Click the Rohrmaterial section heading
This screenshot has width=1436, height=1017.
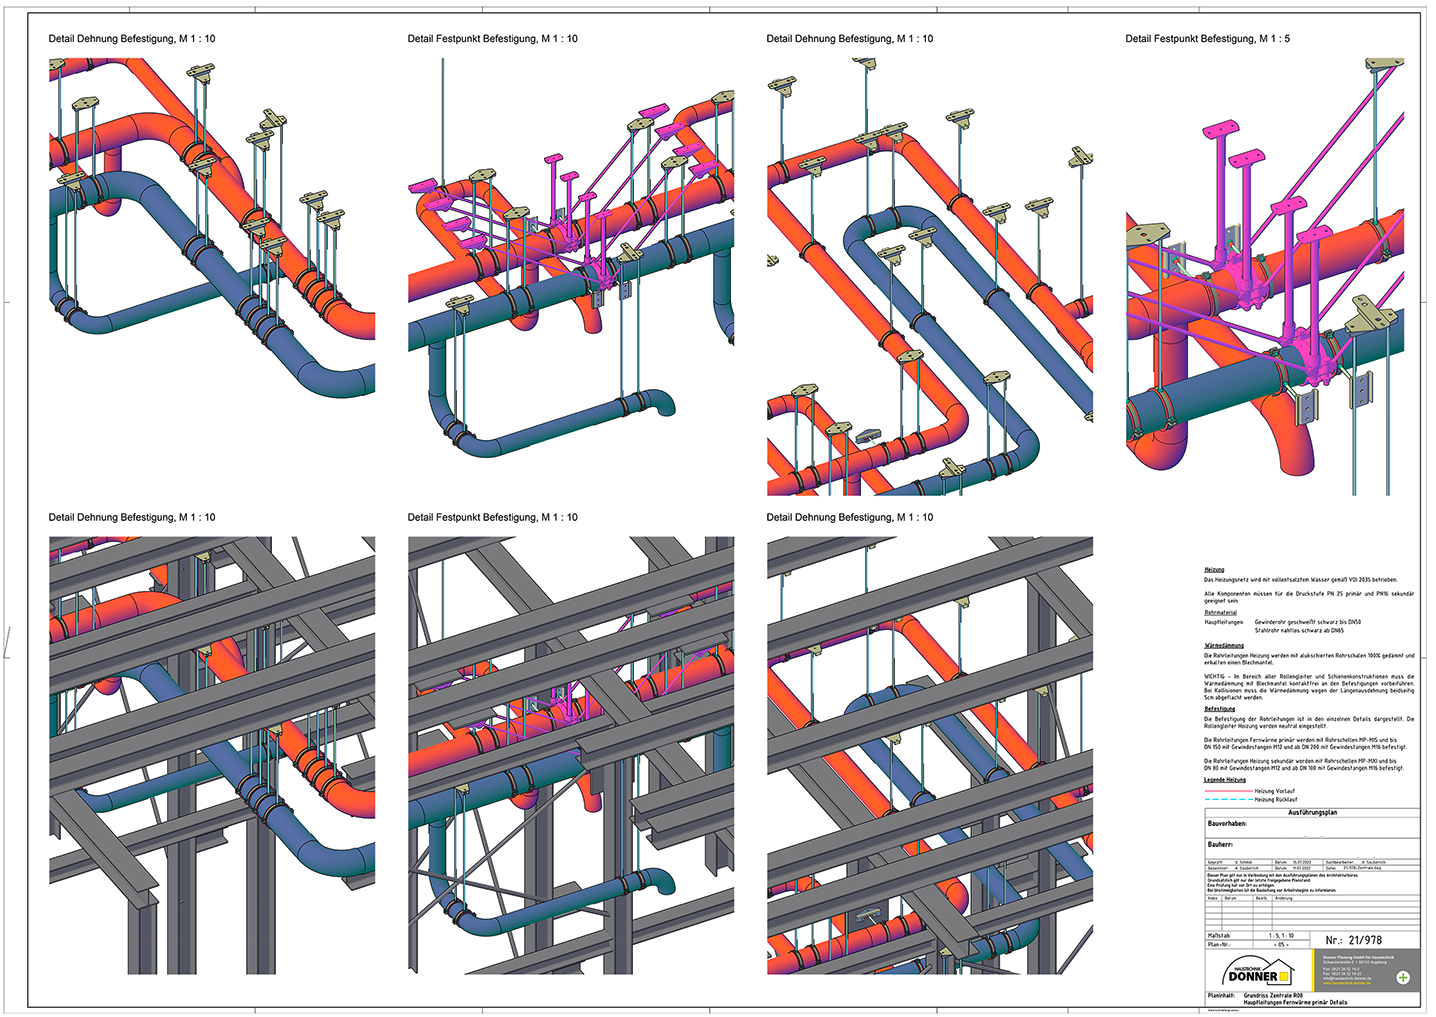[1220, 613]
